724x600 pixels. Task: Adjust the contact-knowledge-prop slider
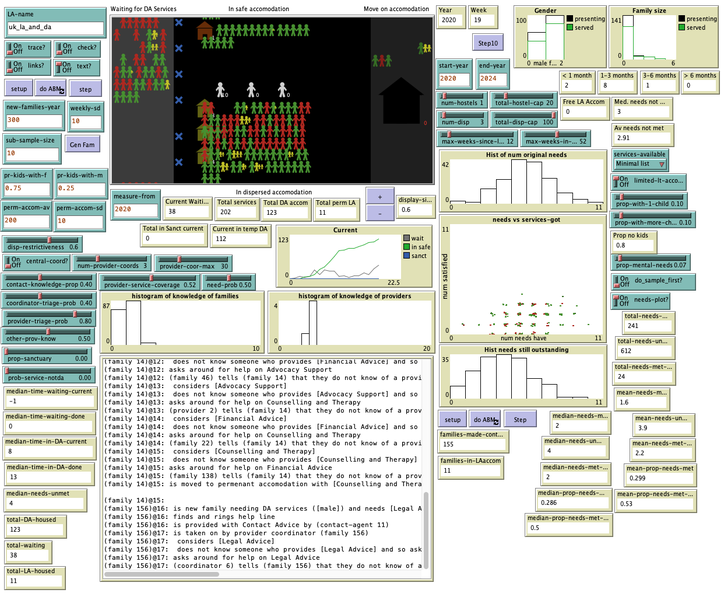pyautogui.click(x=49, y=281)
